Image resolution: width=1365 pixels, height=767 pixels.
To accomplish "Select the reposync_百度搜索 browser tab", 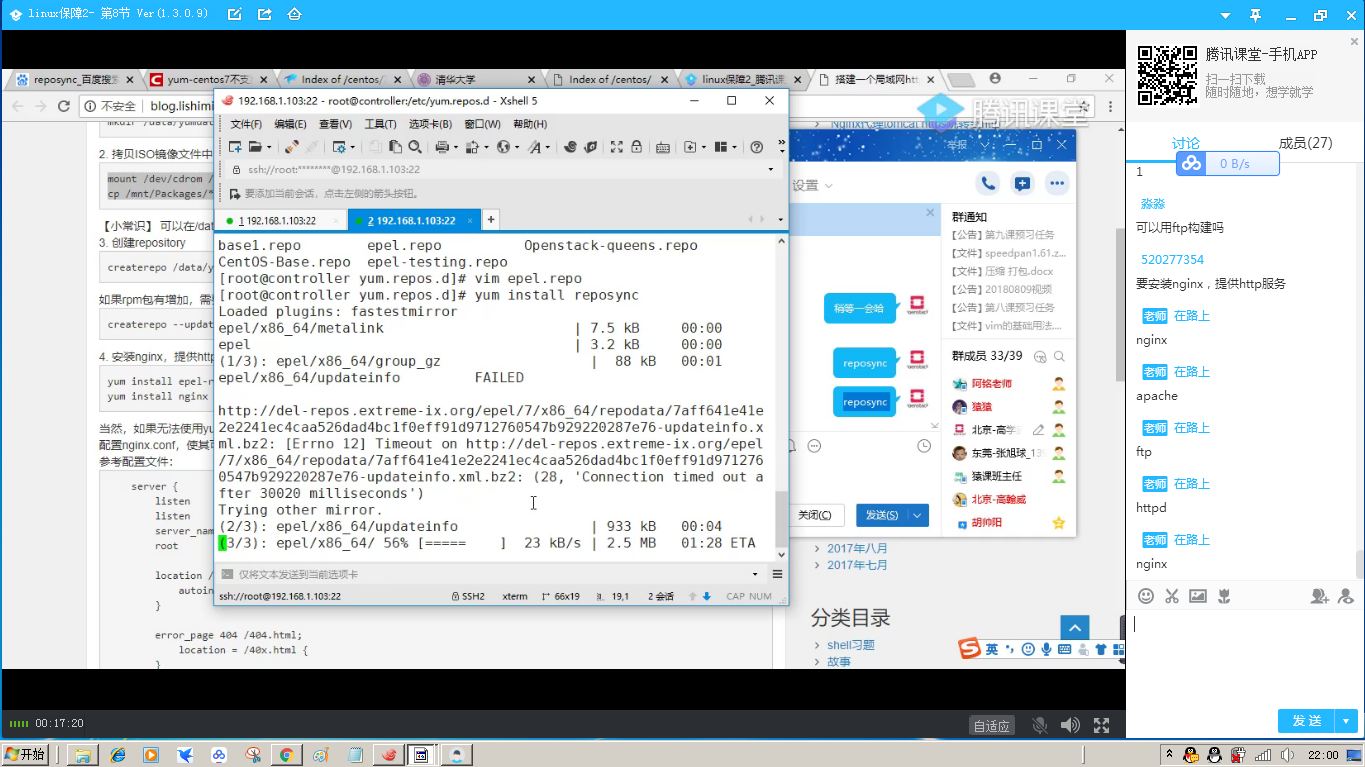I will point(72,79).
